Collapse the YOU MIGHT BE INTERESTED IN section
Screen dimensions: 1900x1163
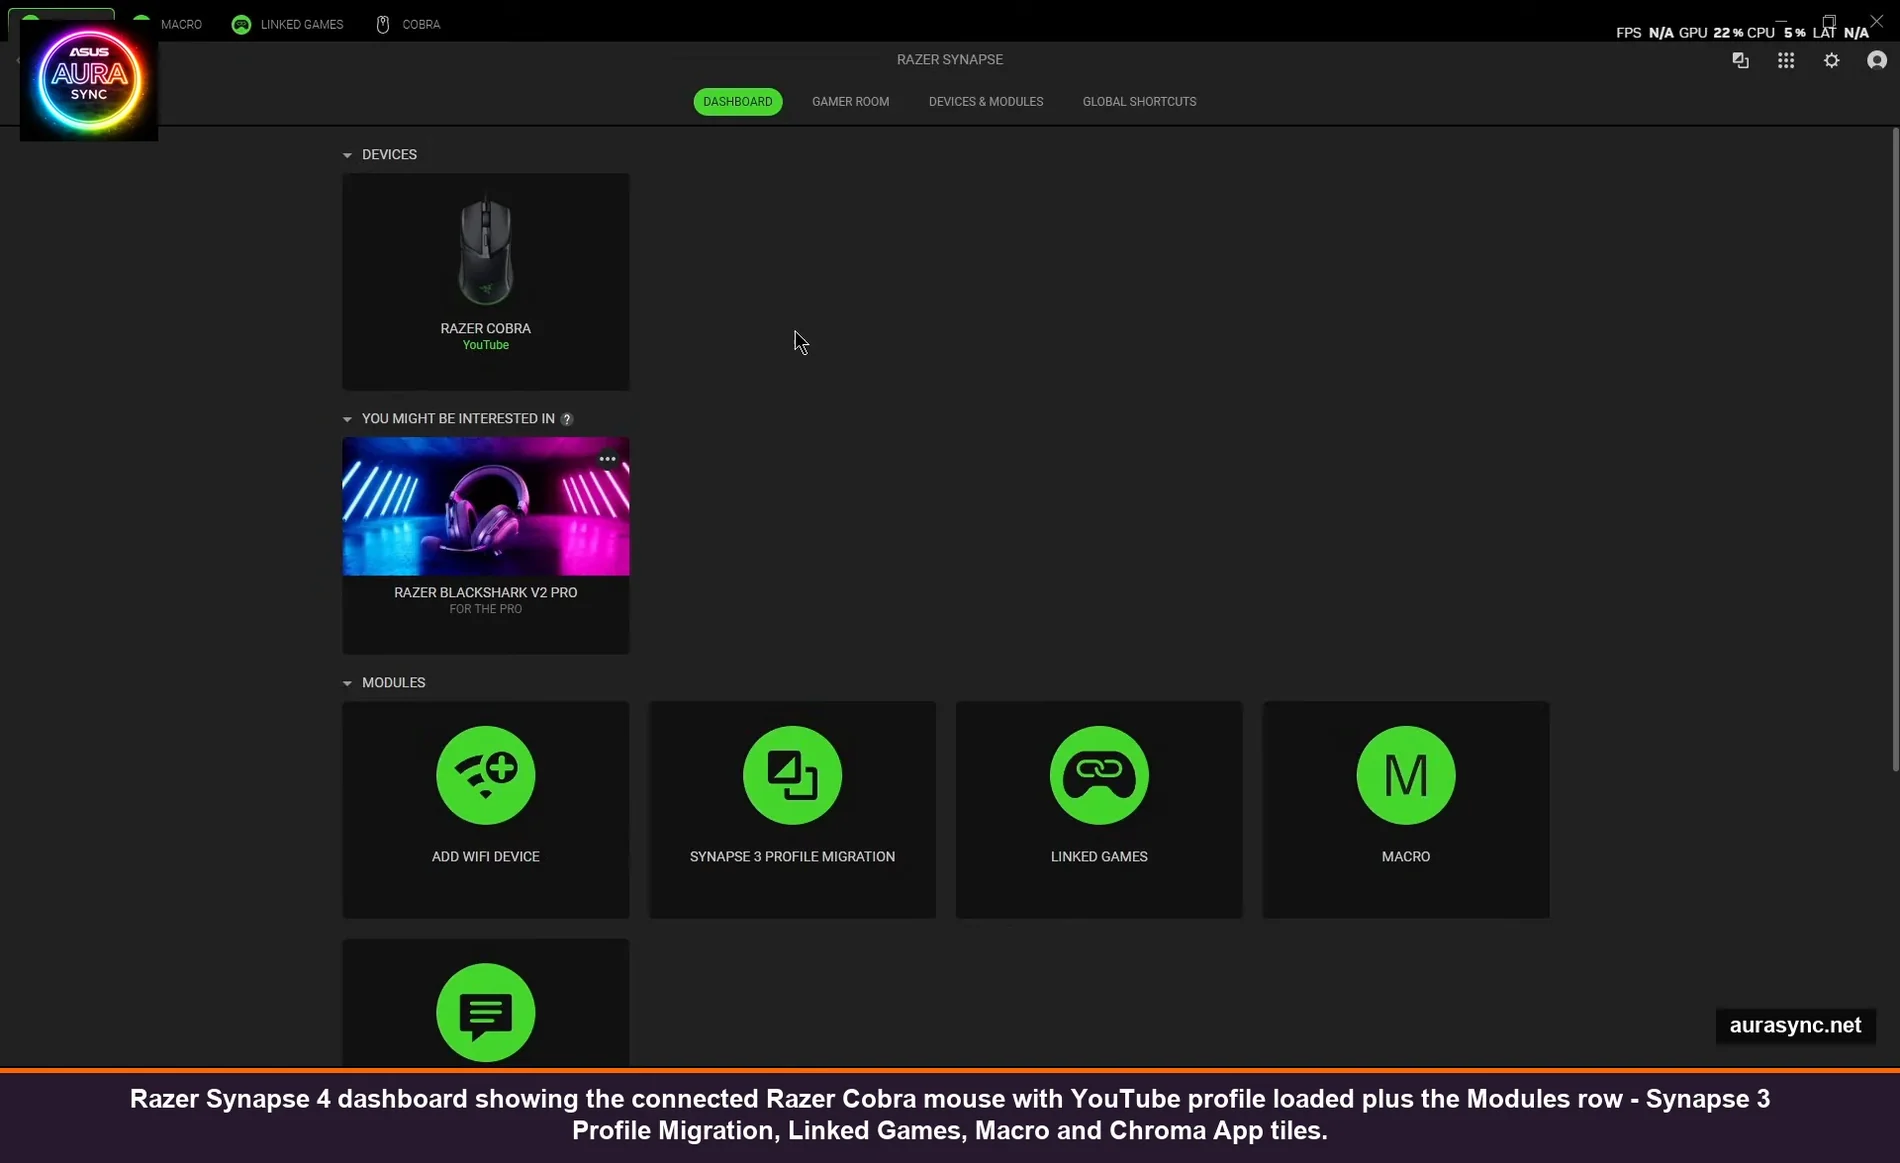tap(347, 419)
